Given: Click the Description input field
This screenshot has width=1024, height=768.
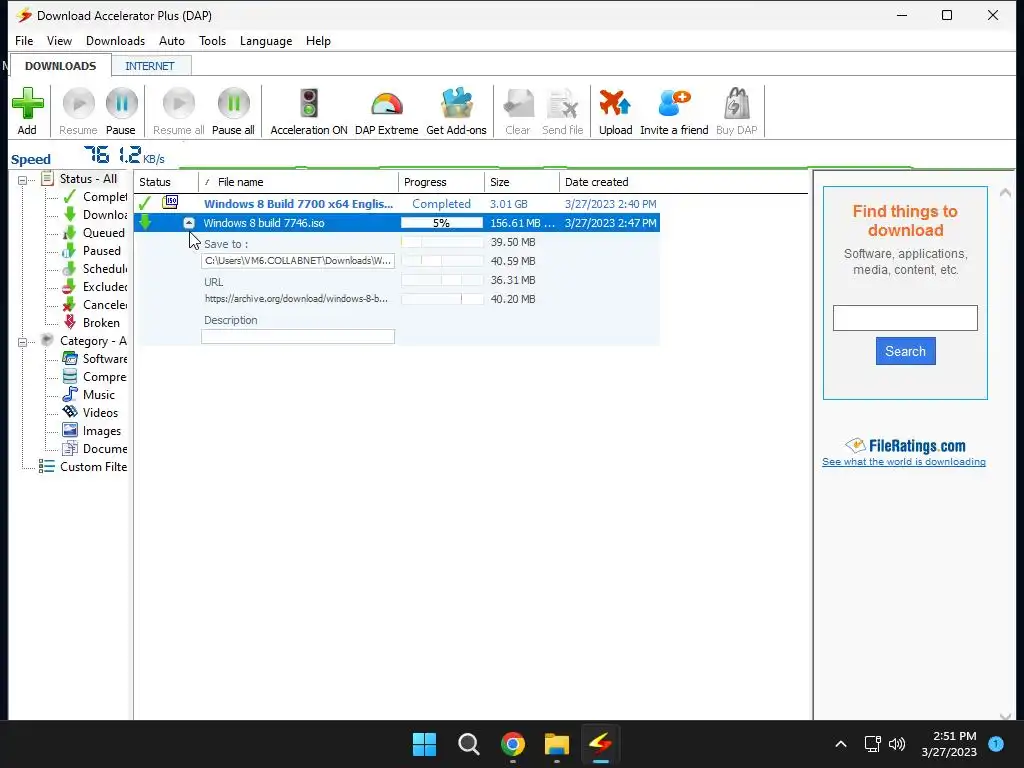Looking at the screenshot, I should click(298, 336).
